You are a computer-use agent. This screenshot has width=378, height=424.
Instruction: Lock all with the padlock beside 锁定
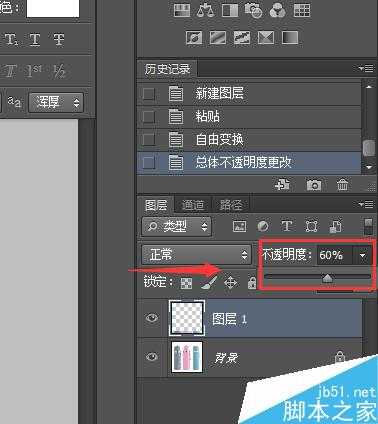tap(252, 282)
